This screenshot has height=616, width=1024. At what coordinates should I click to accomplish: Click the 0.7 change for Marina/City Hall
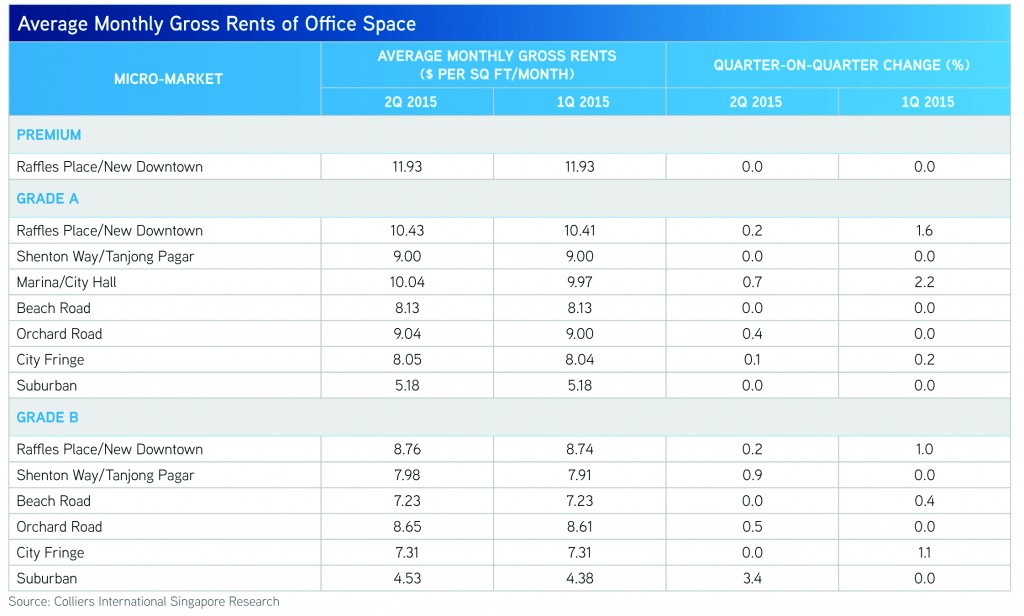[x=752, y=282]
